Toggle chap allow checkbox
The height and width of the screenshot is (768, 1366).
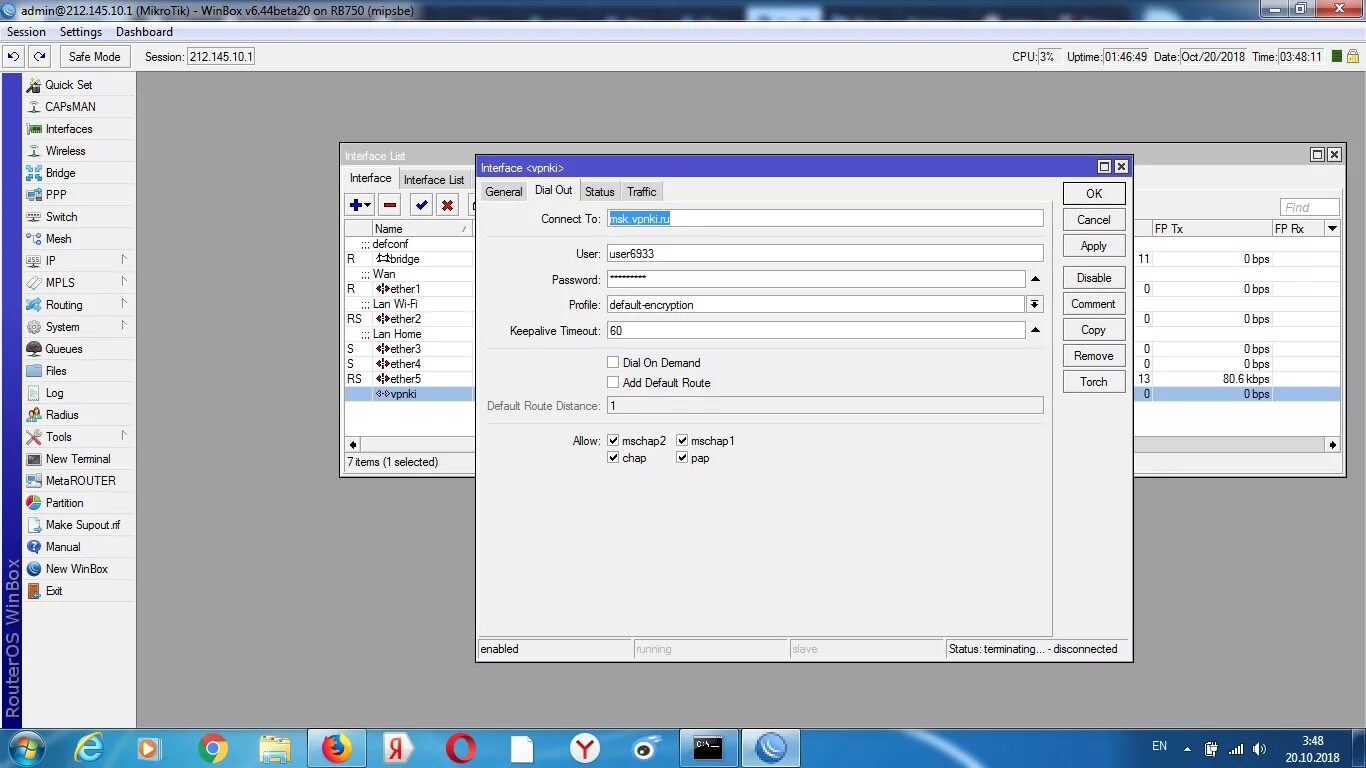click(x=613, y=458)
